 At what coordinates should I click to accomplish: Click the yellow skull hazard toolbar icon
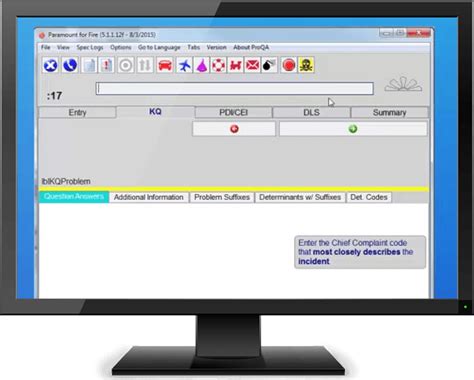pyautogui.click(x=306, y=65)
